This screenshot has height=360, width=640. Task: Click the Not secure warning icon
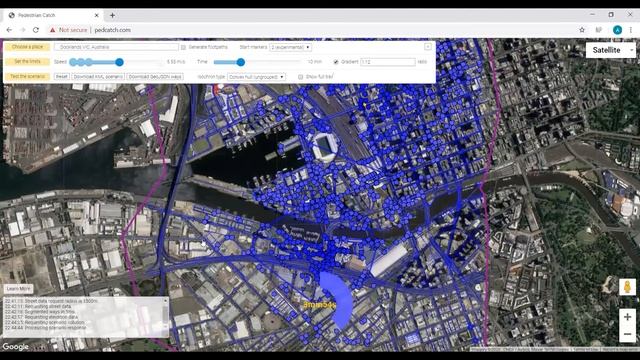click(52, 30)
